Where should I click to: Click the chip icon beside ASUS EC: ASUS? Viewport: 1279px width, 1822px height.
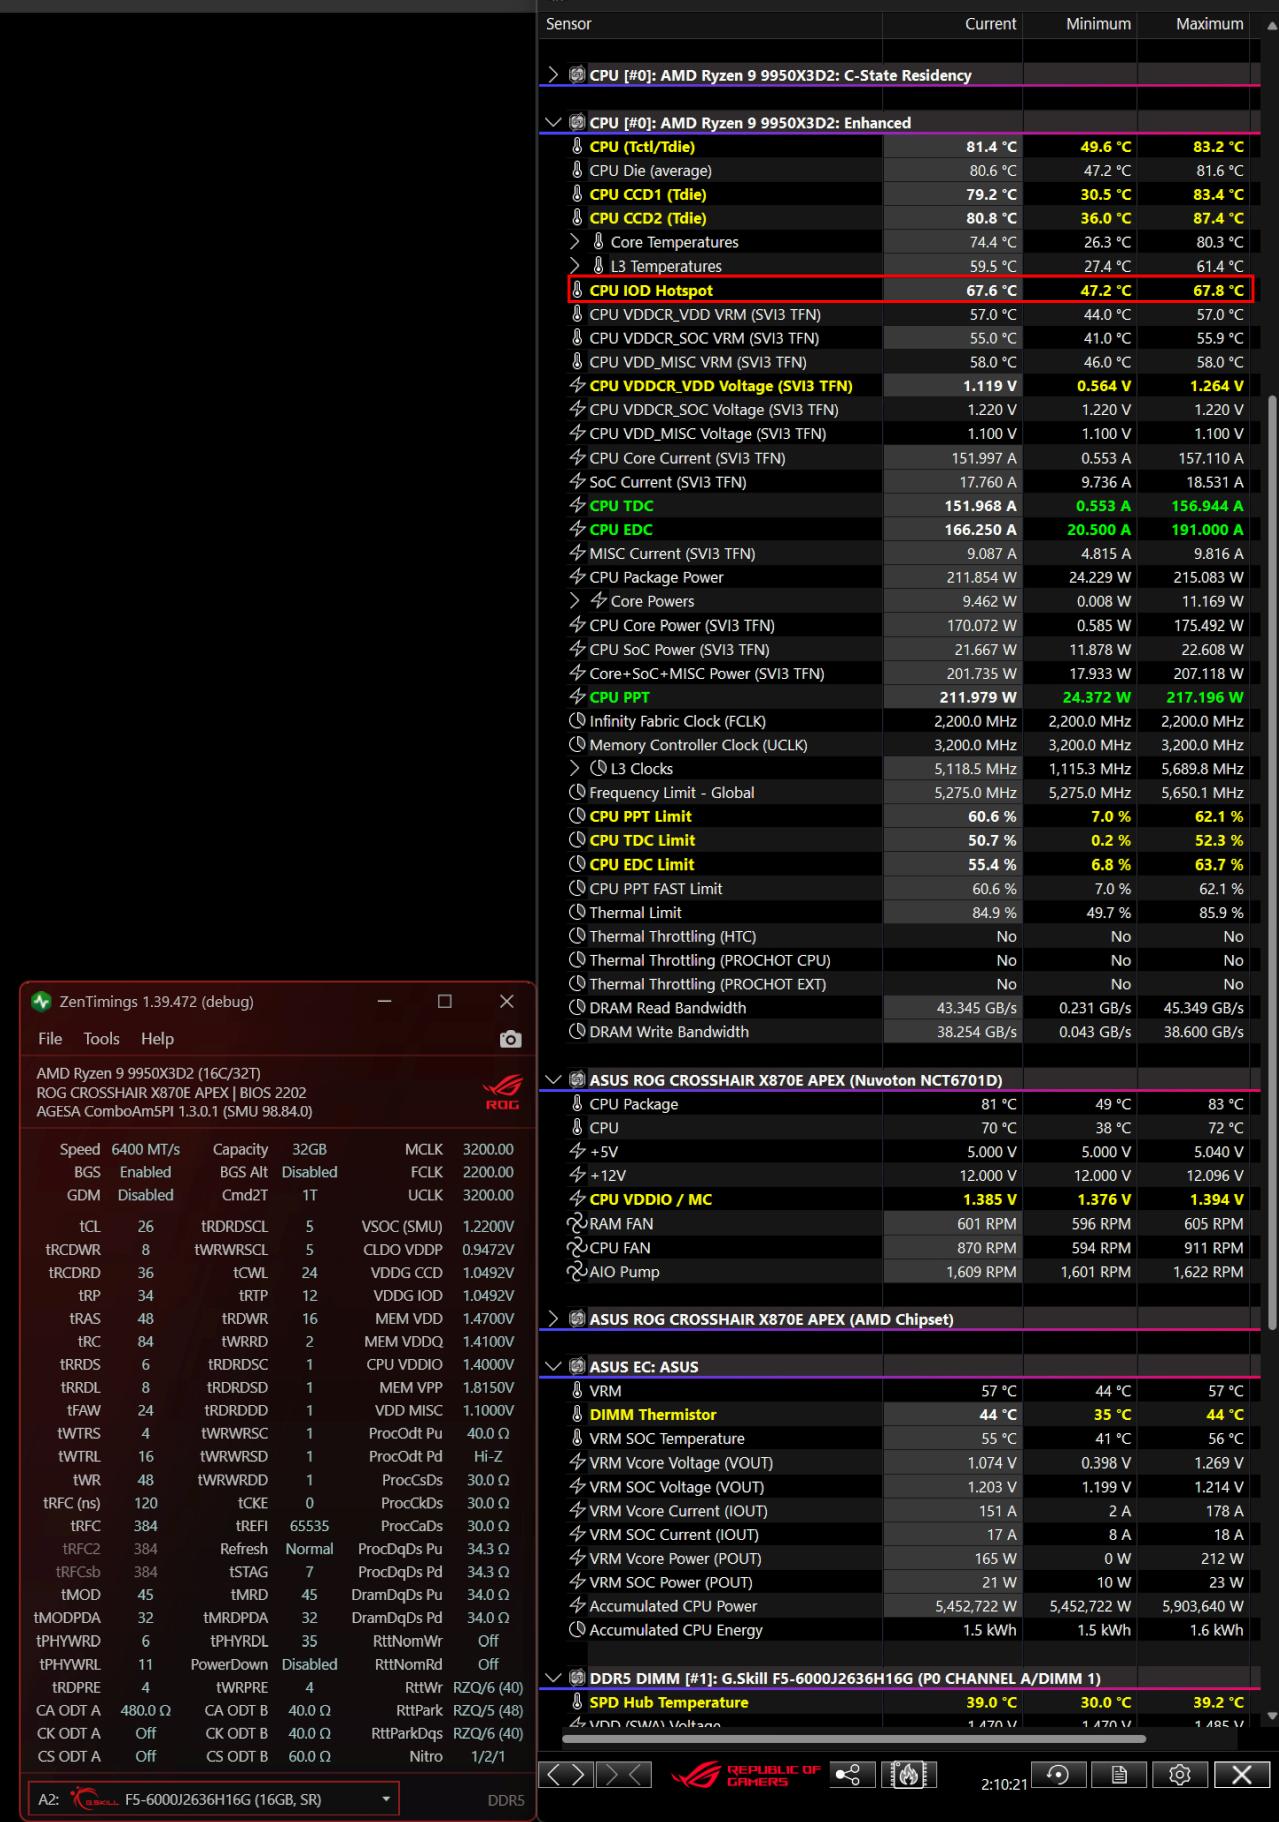point(577,1366)
